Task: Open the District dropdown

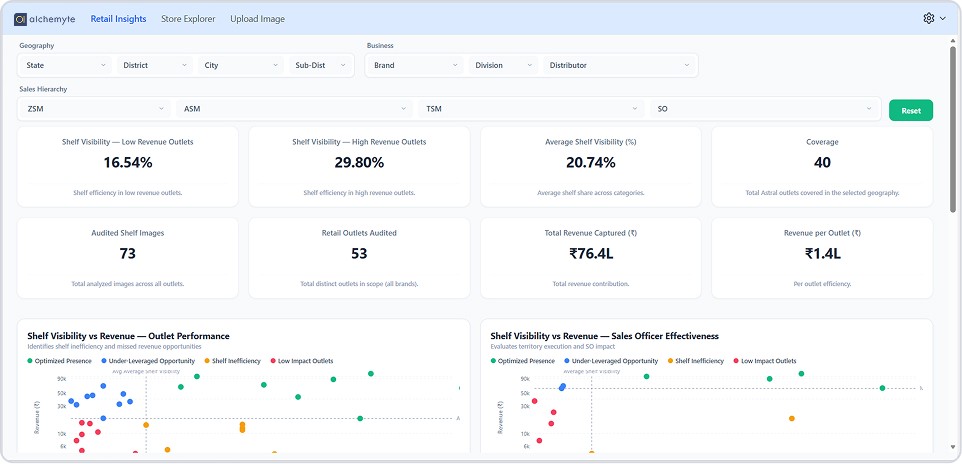Action: click(x=155, y=65)
